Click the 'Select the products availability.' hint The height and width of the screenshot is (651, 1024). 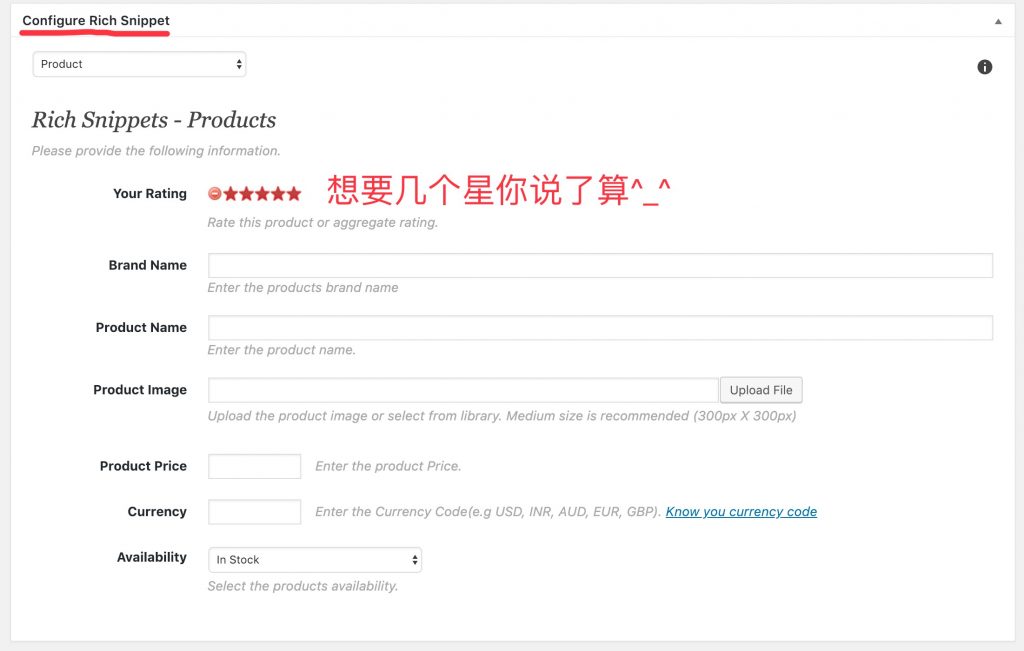[x=303, y=586]
